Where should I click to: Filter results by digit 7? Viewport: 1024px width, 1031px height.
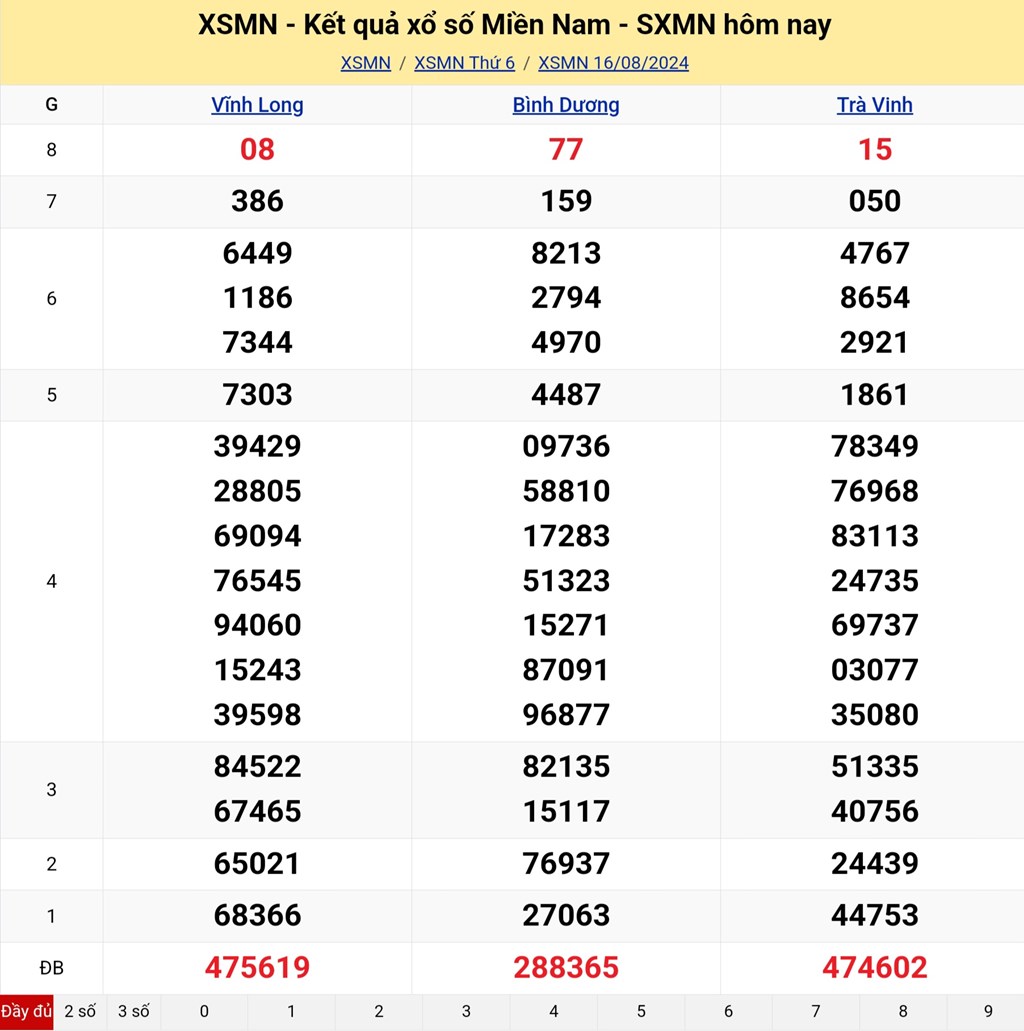click(x=816, y=1011)
